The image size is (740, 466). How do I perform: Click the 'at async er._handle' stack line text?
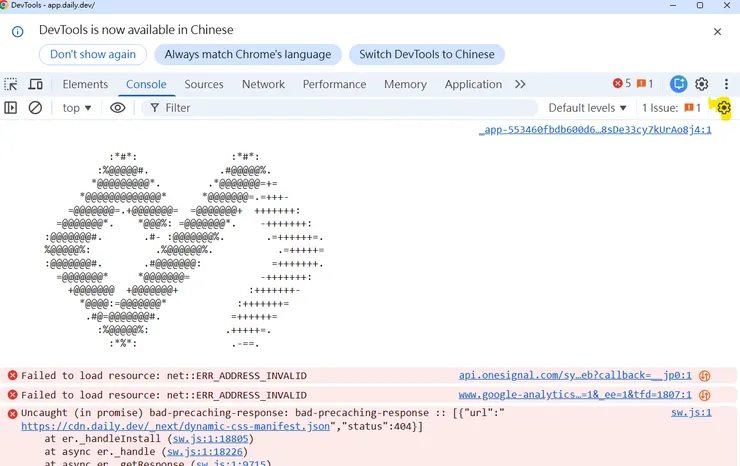coord(100,452)
